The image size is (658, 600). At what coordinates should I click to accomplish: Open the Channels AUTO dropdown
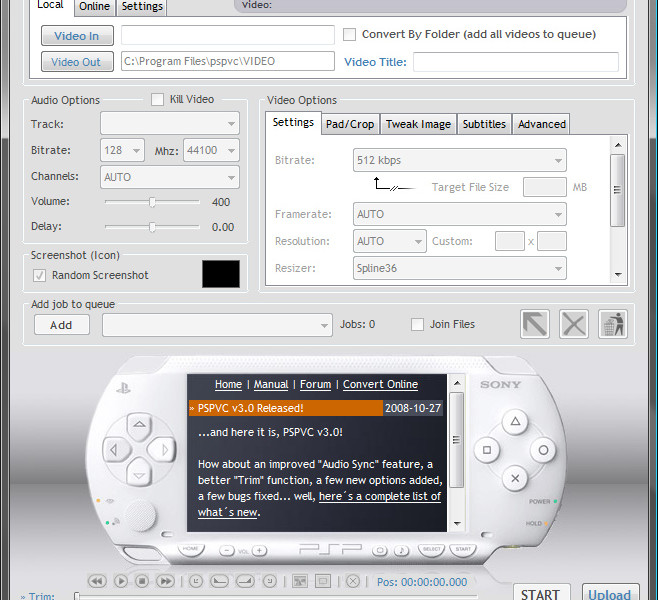(x=170, y=177)
